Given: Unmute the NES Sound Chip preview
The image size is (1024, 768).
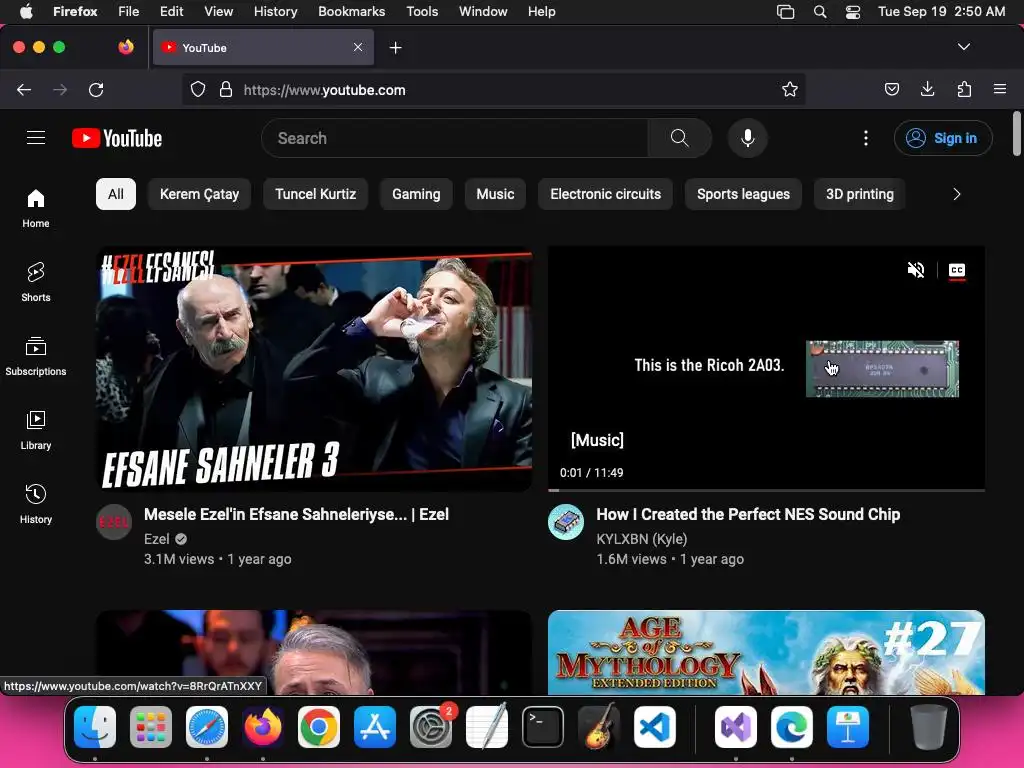Looking at the screenshot, I should coord(916,270).
